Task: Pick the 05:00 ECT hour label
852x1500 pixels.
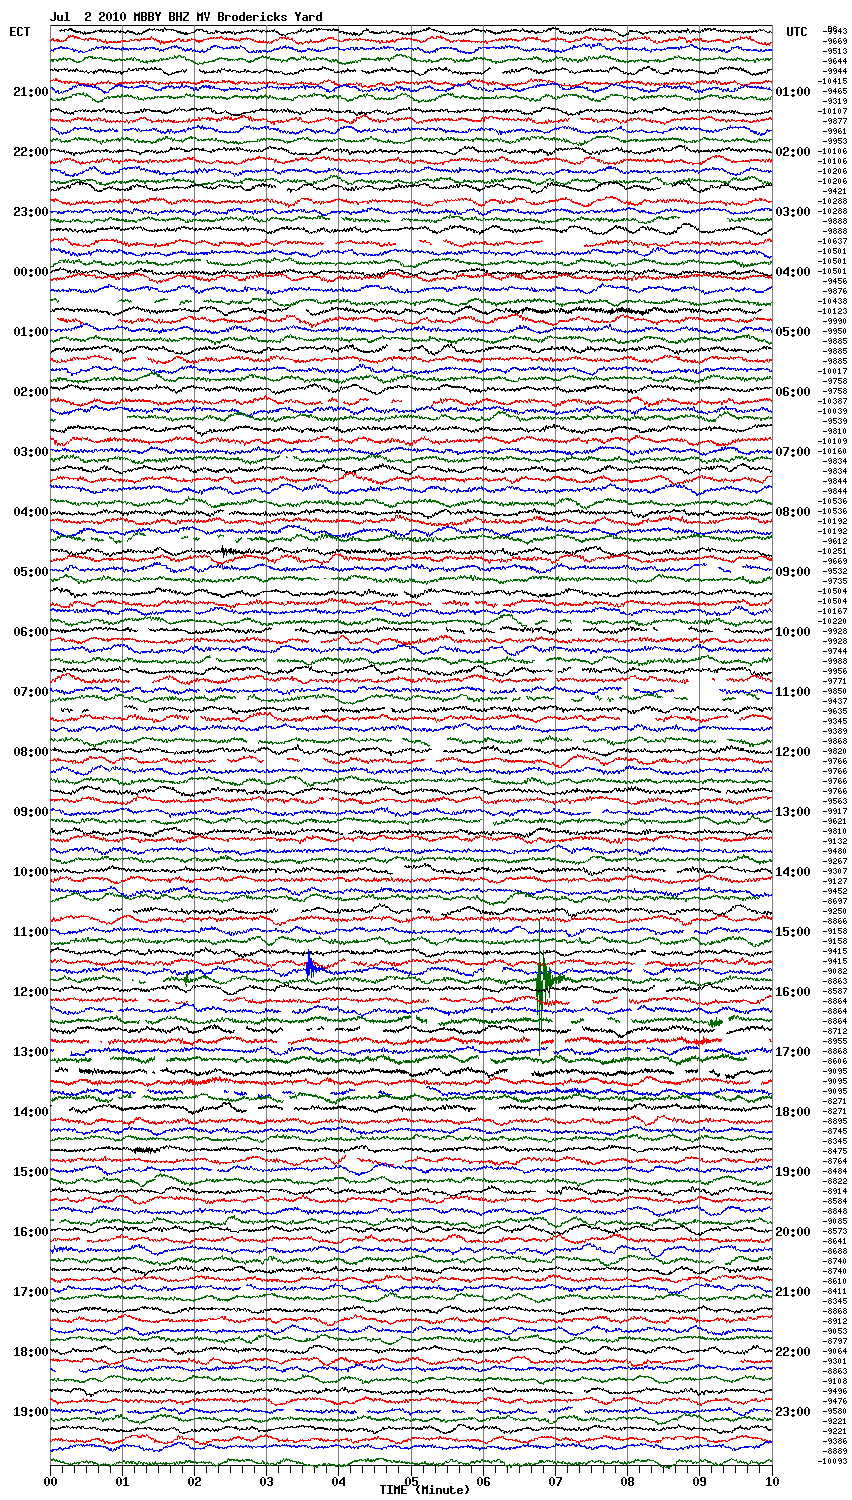Action: [31, 572]
